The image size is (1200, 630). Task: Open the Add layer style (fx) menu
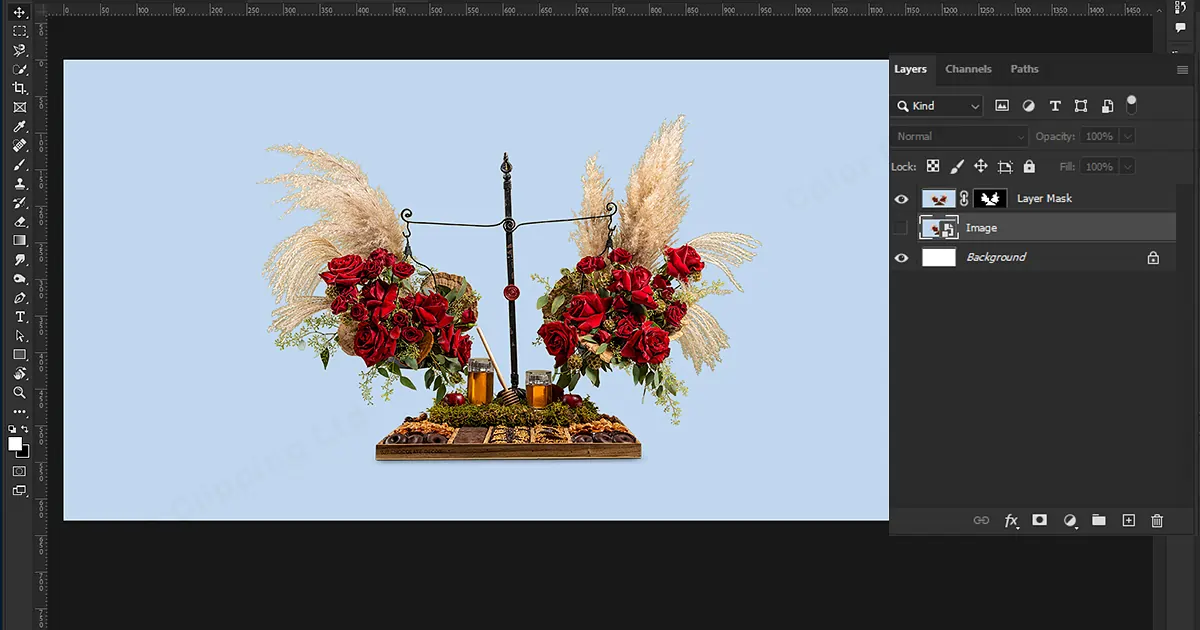pyautogui.click(x=1011, y=520)
